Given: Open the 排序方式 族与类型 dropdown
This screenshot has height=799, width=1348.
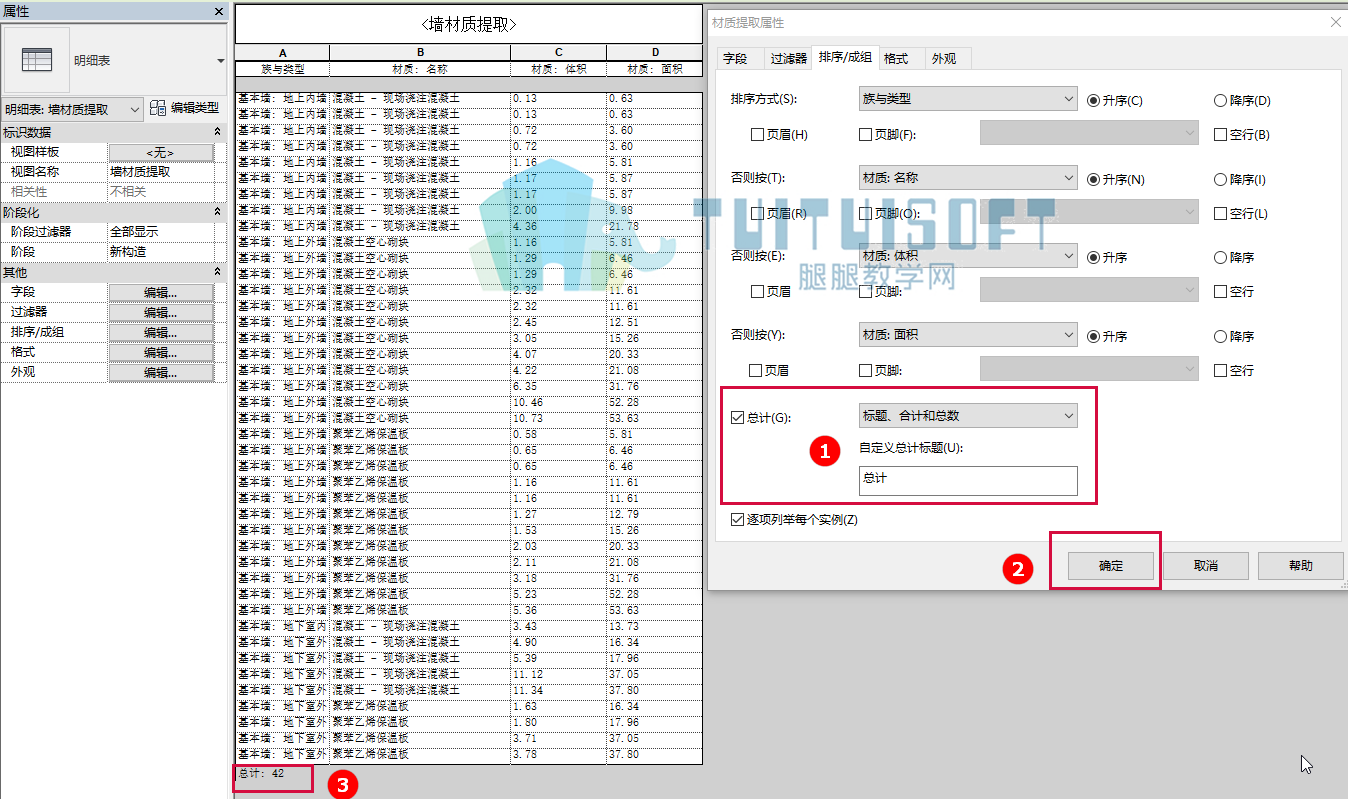Looking at the screenshot, I should click(x=967, y=99).
